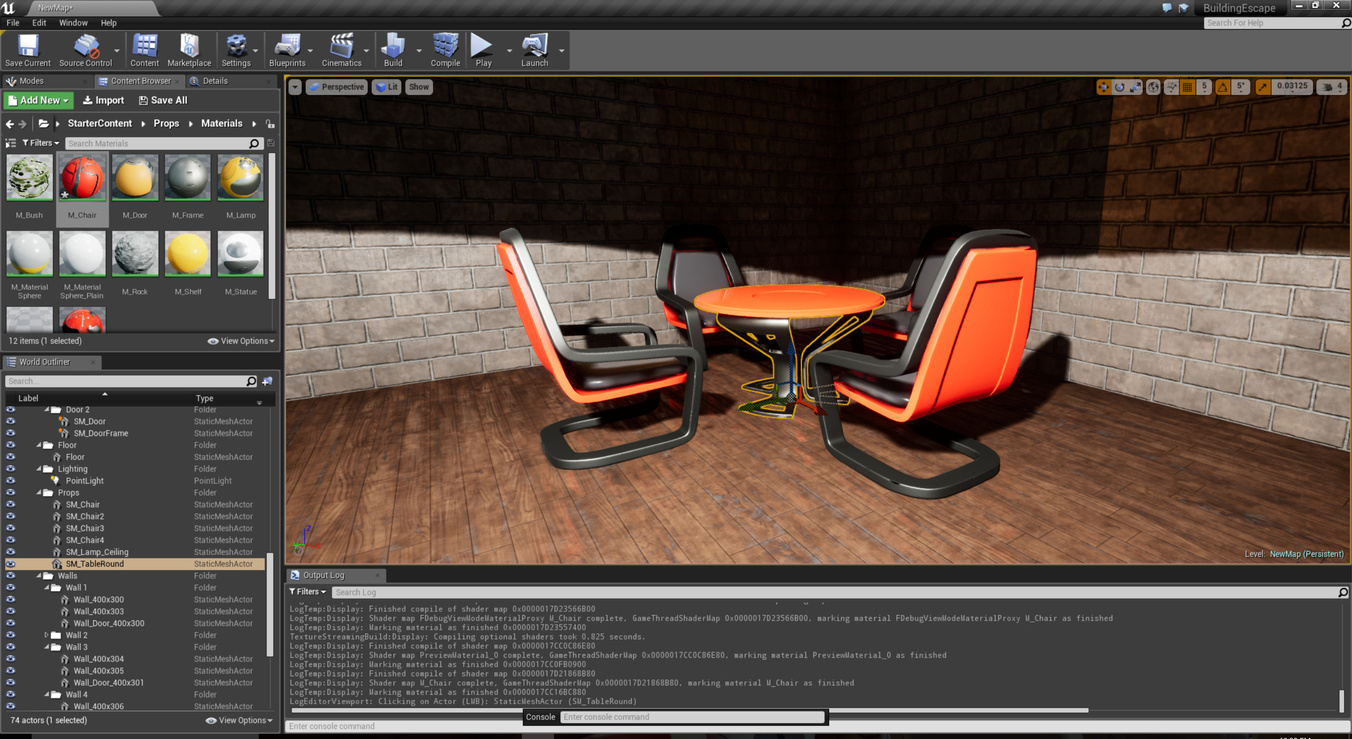Collapse the Walls folder

(39, 576)
